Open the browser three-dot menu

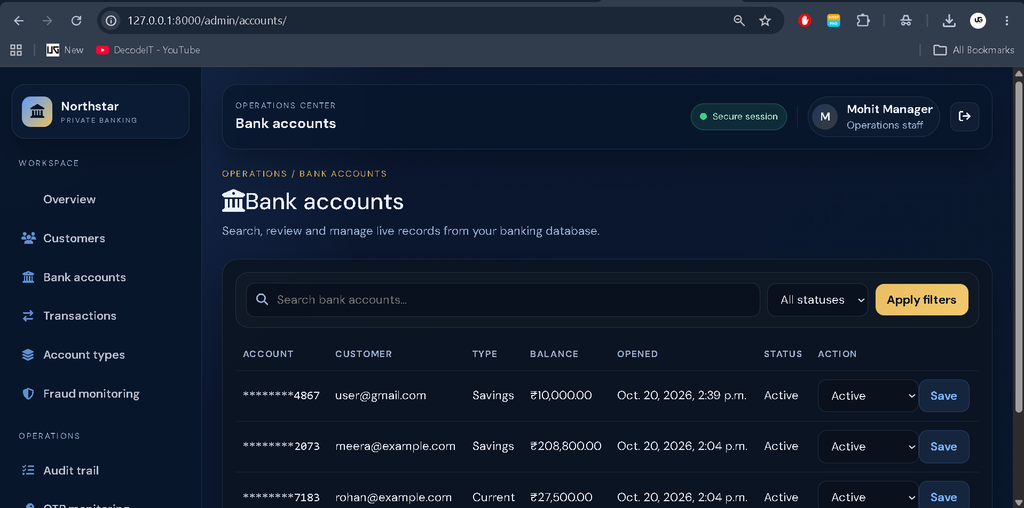(x=1006, y=21)
